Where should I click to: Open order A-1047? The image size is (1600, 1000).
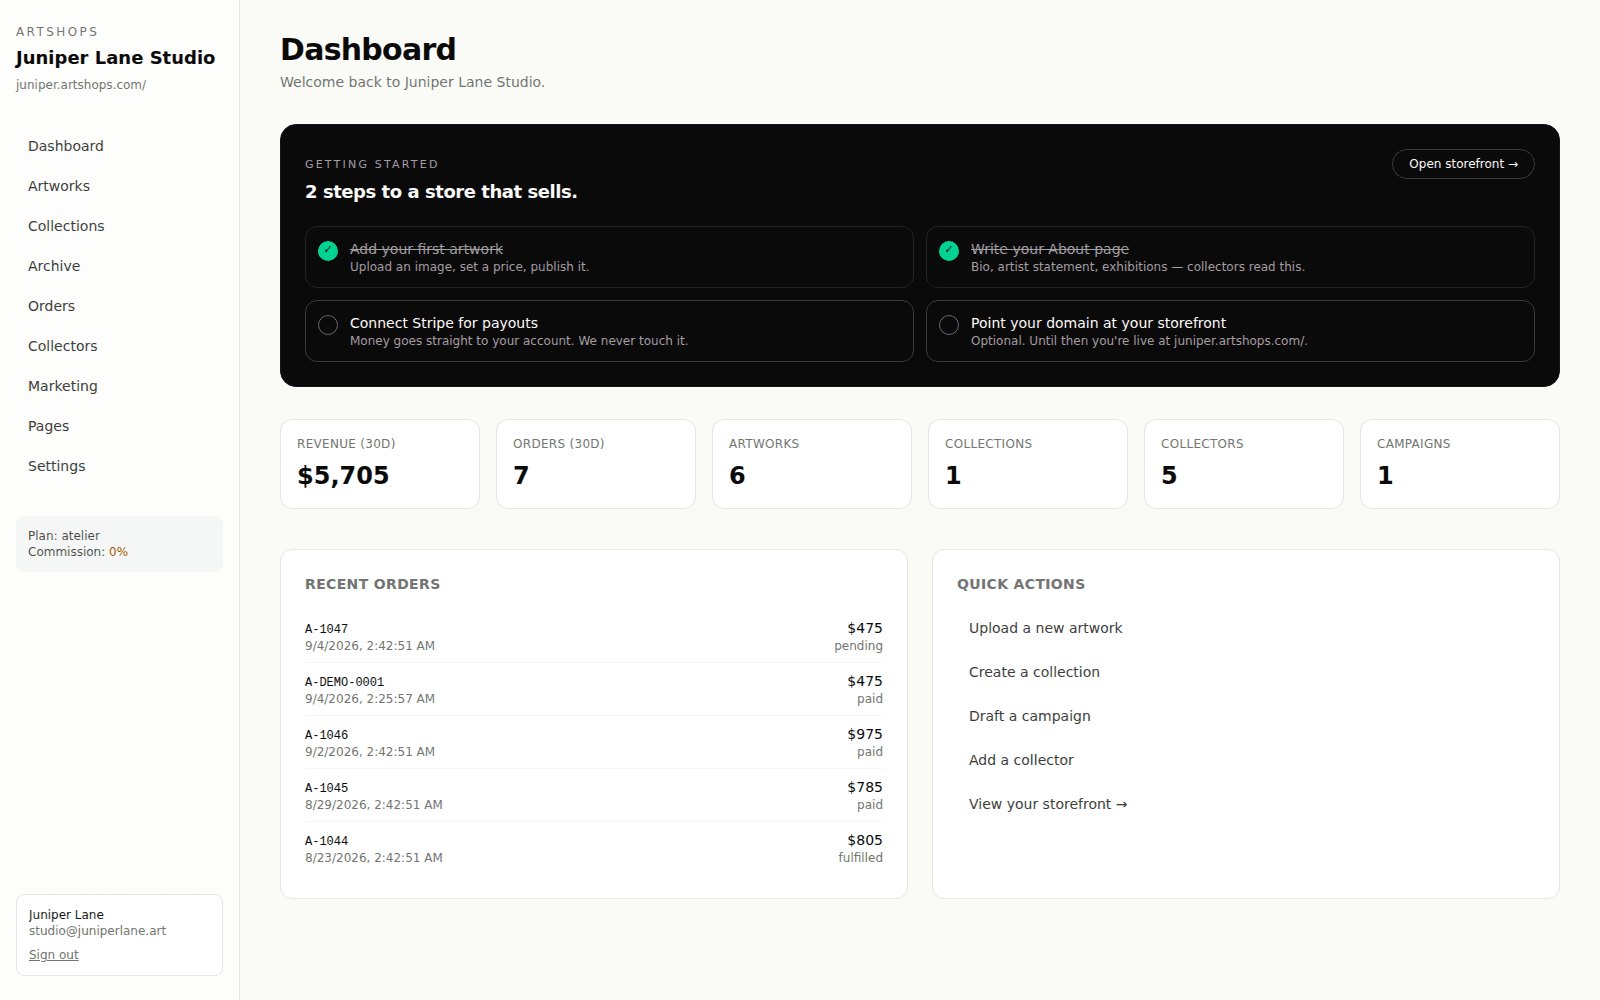(594, 637)
